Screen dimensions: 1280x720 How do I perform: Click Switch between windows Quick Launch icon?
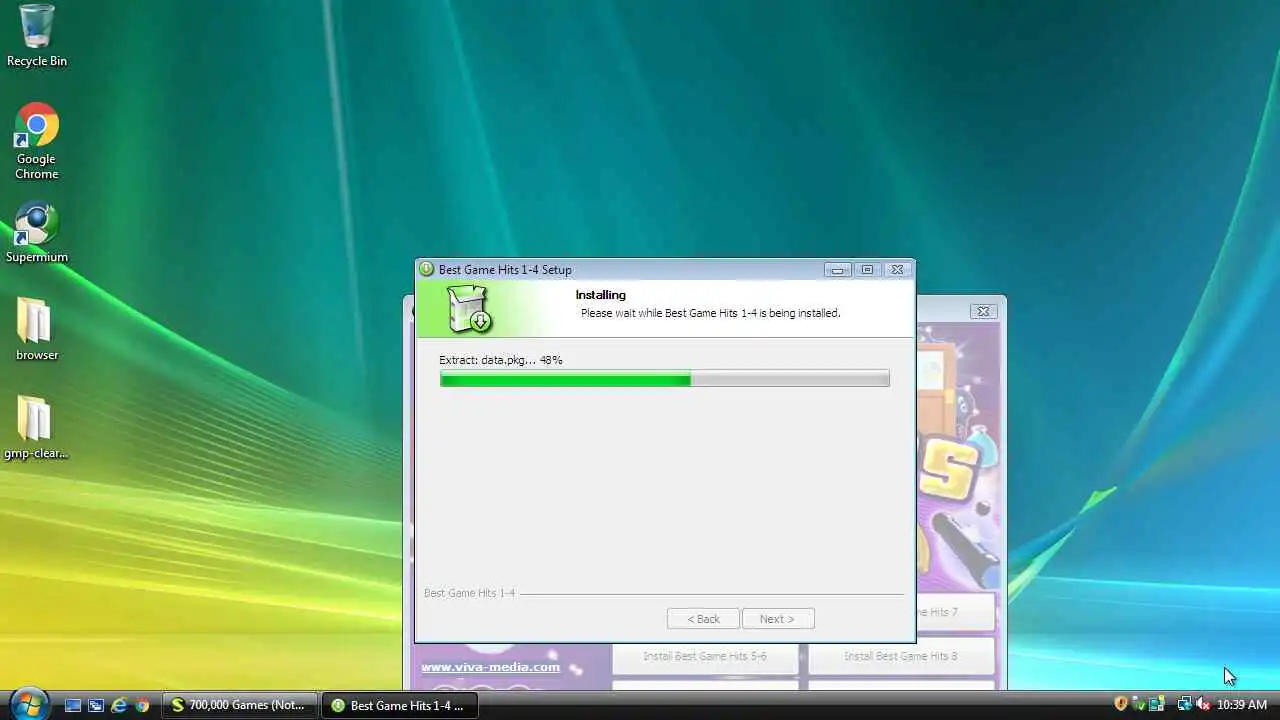tap(96, 705)
